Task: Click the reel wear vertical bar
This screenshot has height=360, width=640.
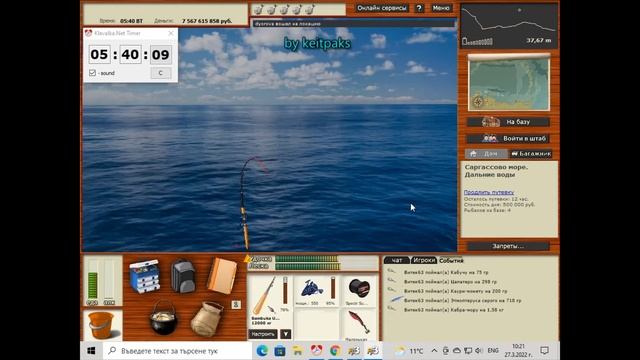Action: (333, 288)
